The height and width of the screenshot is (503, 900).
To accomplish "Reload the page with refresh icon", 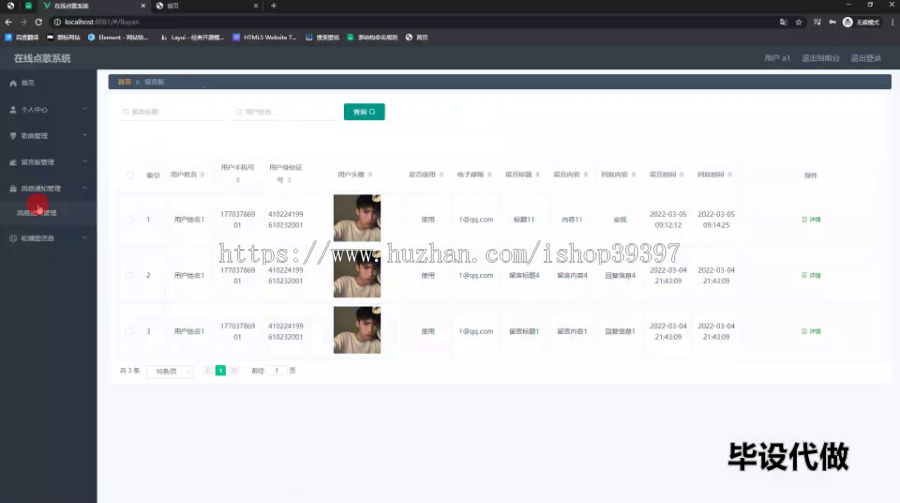I will 38,22.
